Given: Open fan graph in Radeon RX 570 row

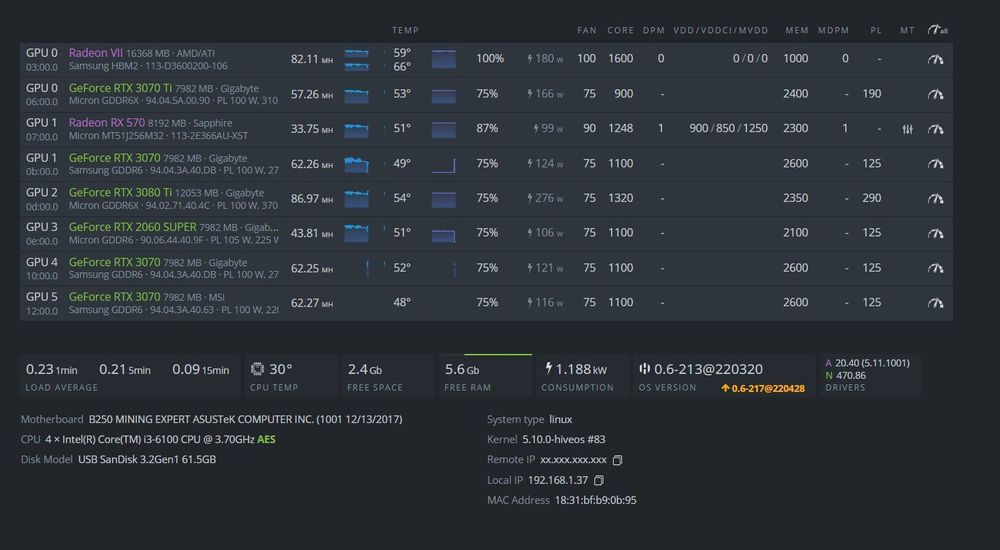Looking at the screenshot, I should [443, 130].
